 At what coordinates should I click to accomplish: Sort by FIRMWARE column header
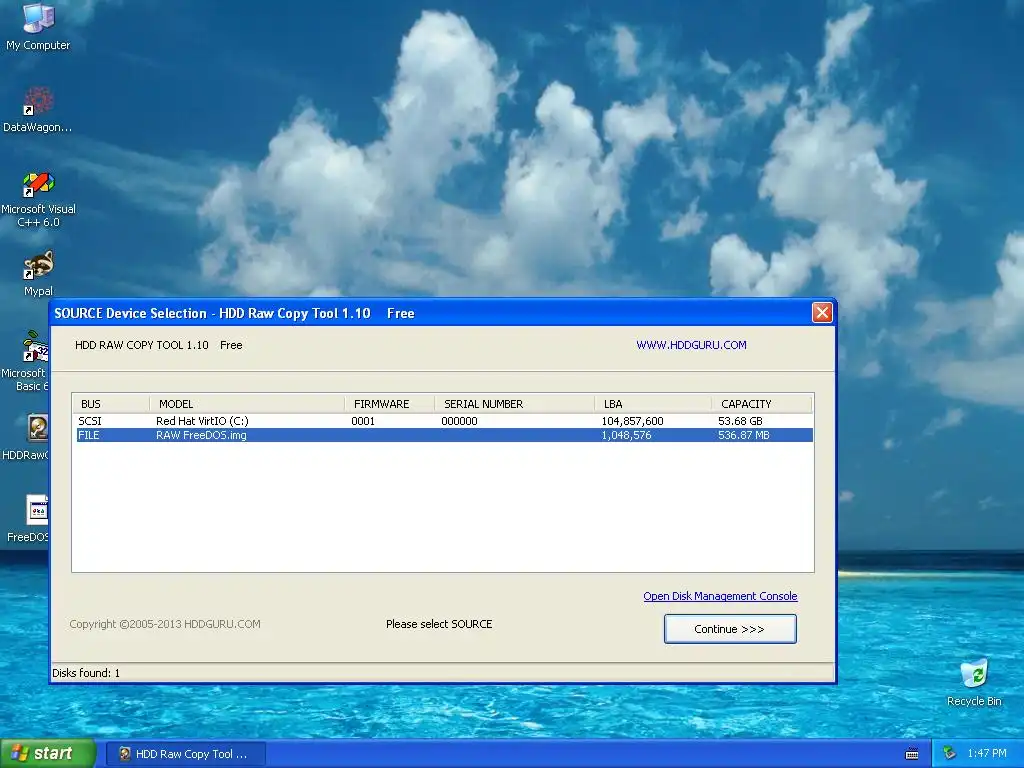(389, 404)
